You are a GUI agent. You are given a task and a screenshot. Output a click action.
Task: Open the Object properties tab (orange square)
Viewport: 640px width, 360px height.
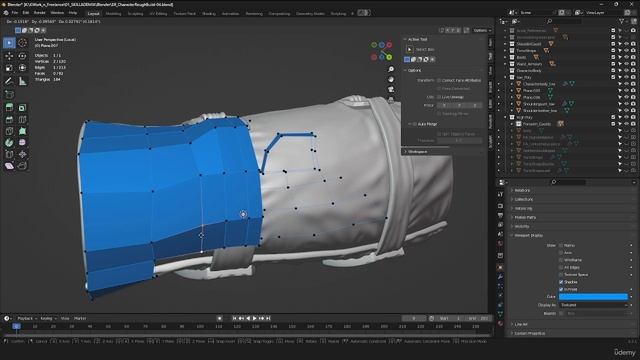click(x=500, y=267)
